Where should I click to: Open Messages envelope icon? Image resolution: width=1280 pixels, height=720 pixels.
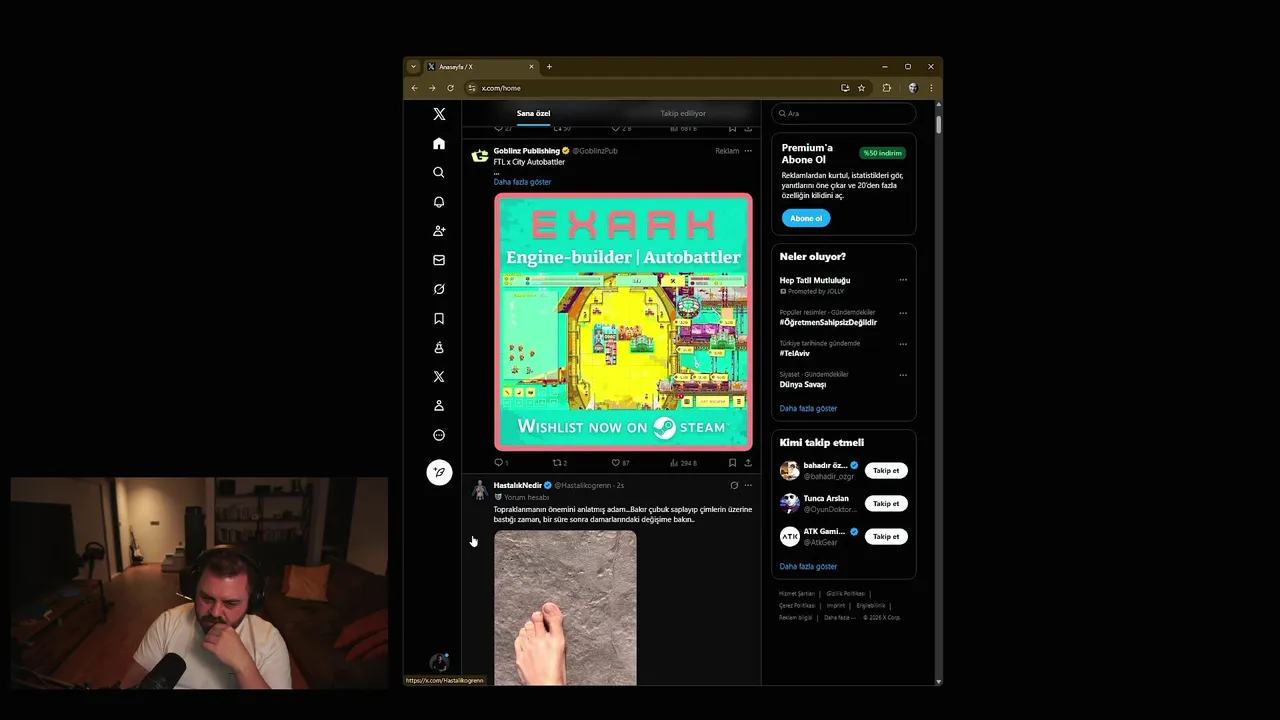439,260
